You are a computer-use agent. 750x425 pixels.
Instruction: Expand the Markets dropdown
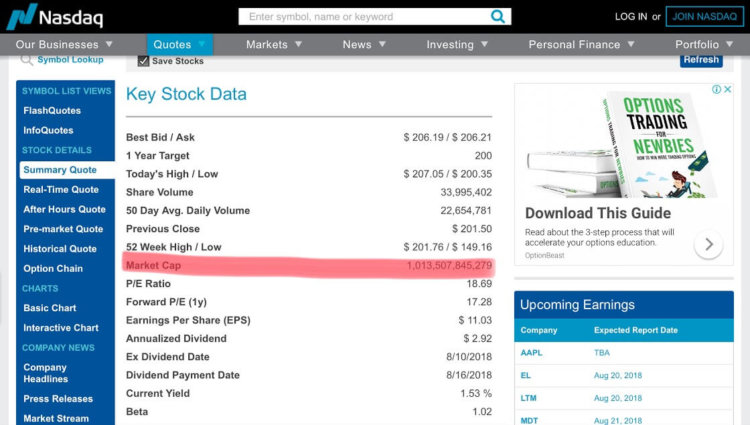274,44
